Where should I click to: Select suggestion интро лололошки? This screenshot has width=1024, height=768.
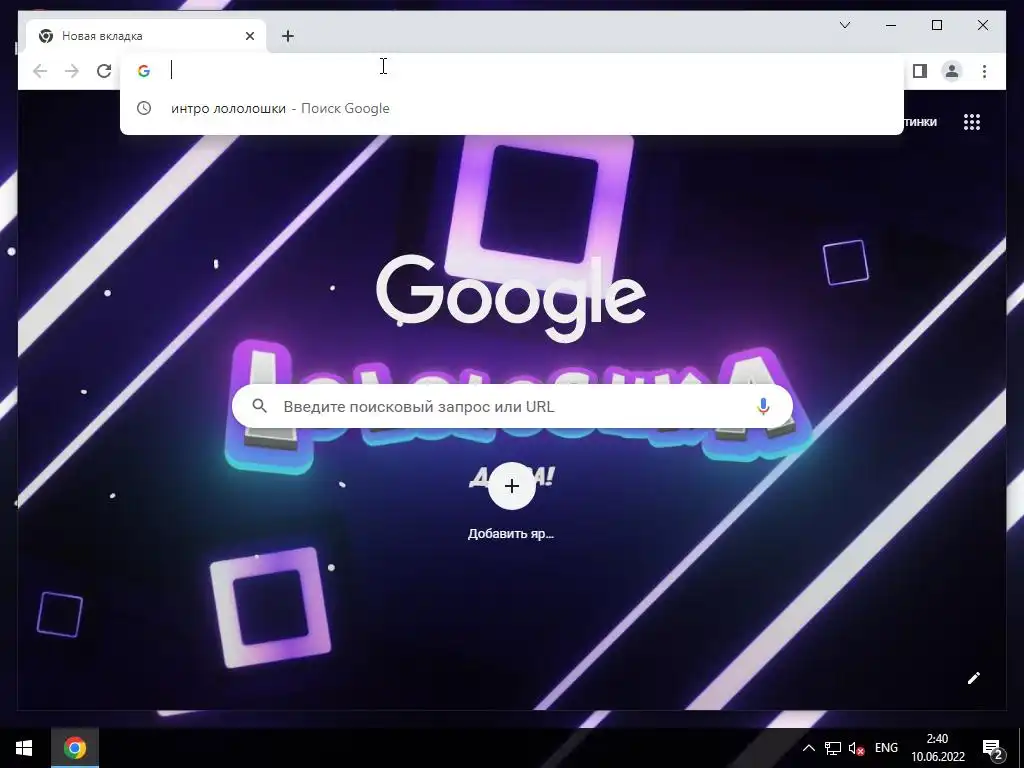tap(512, 108)
